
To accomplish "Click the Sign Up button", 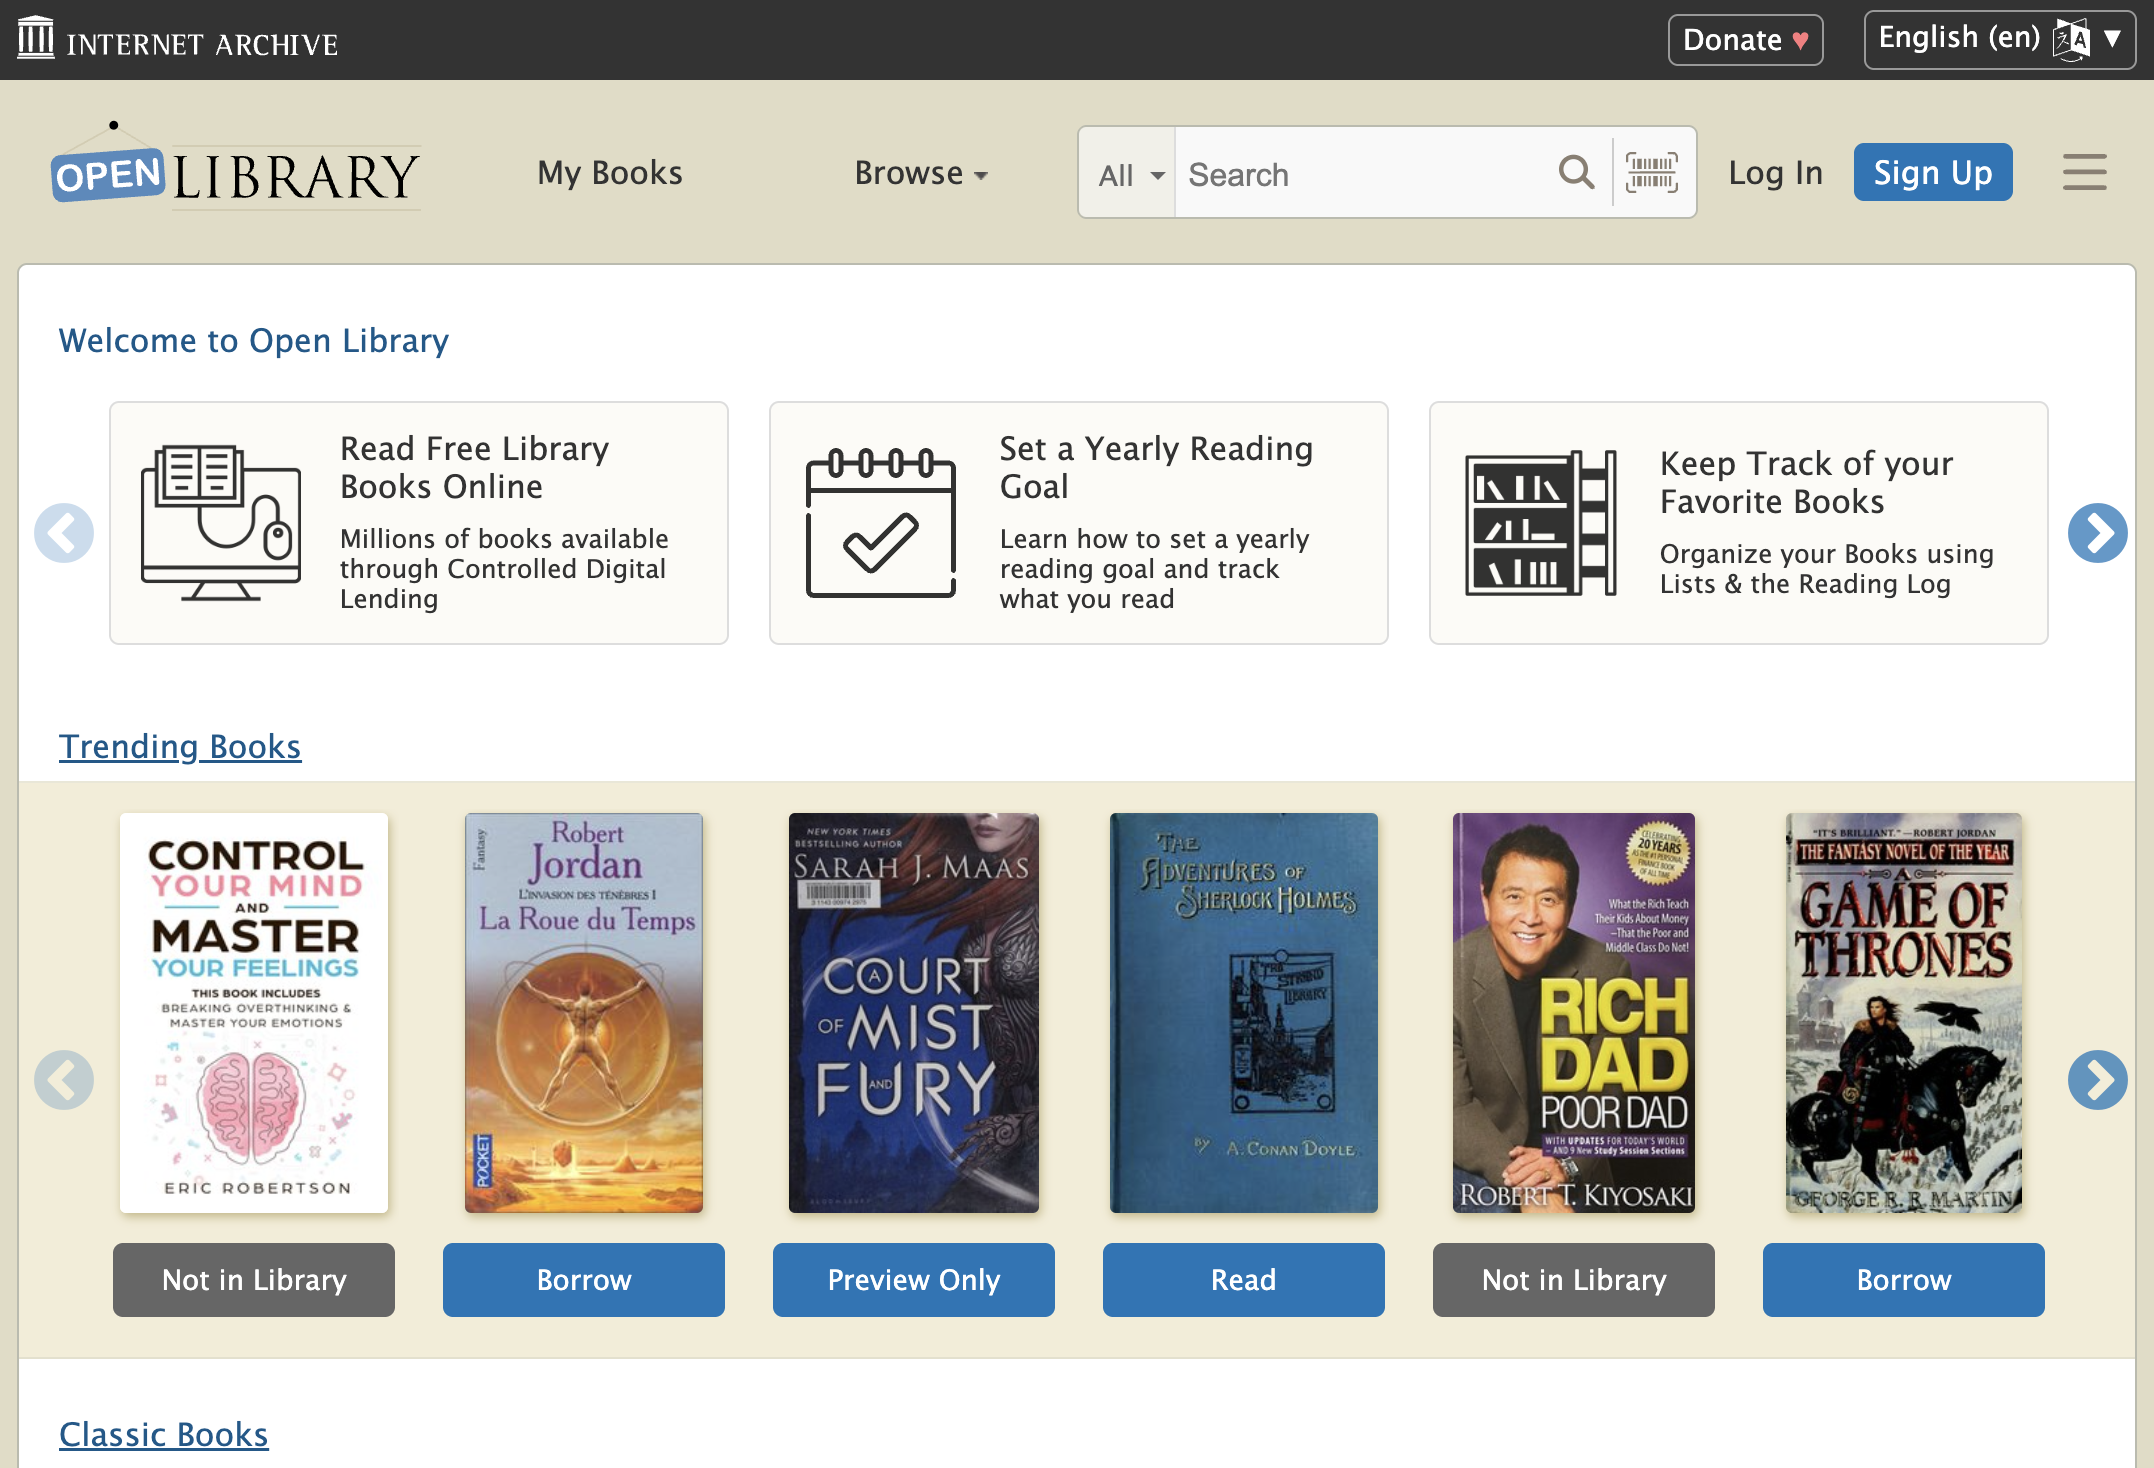I will pos(1932,172).
